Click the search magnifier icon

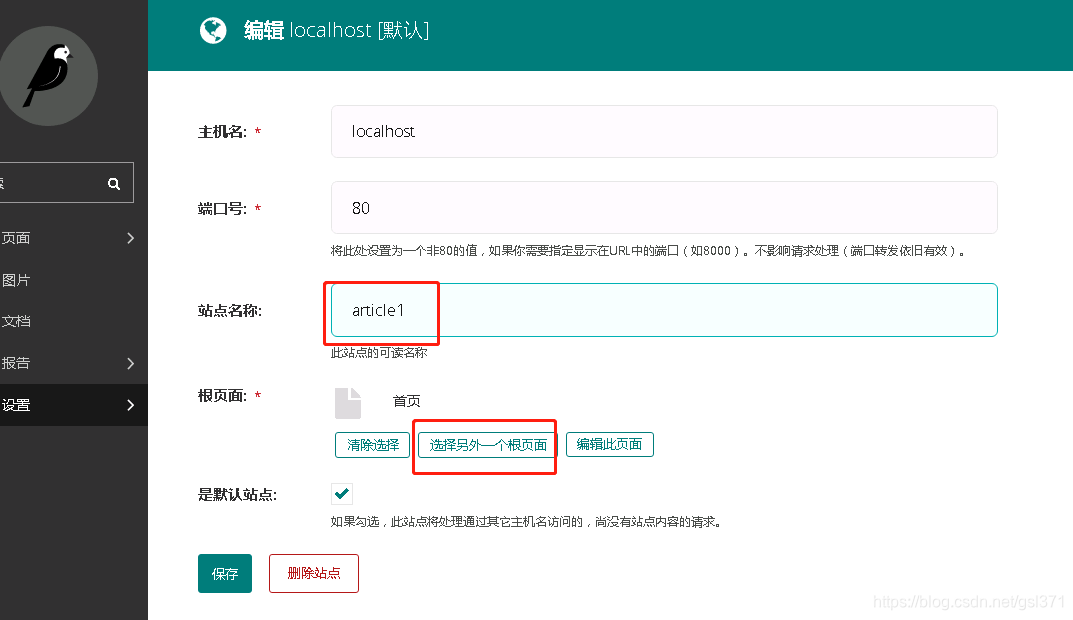[114, 183]
